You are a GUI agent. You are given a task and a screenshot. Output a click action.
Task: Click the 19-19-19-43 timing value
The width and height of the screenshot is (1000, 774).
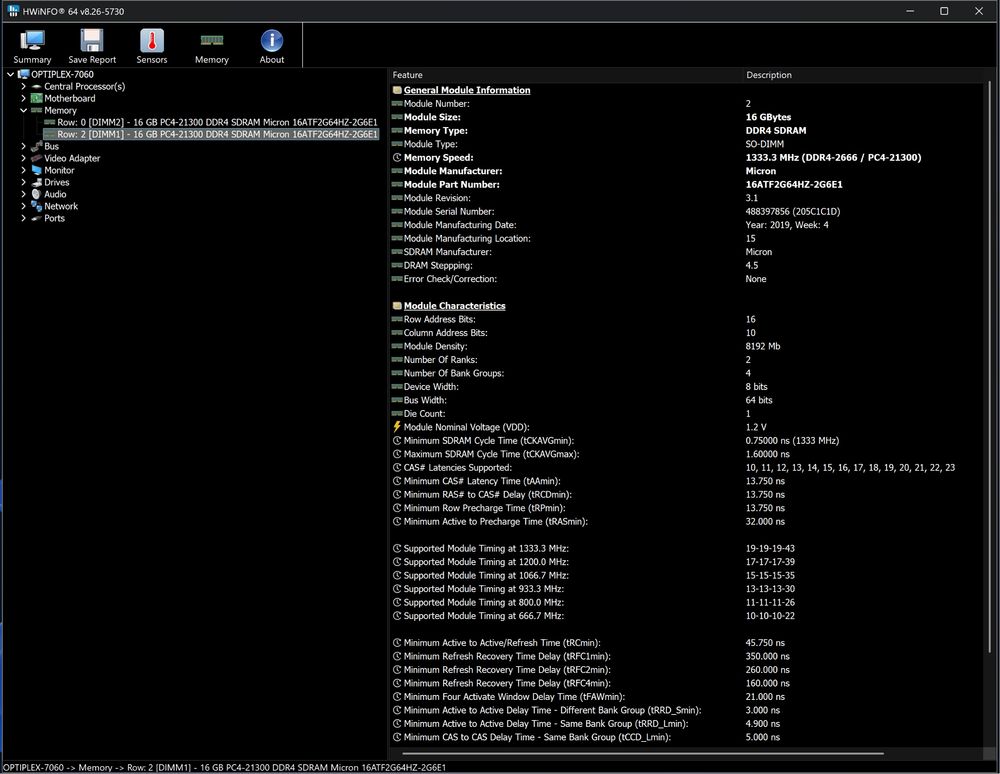point(770,548)
